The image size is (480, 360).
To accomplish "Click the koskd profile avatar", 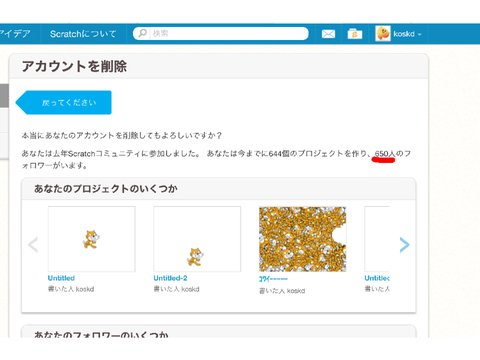I will (383, 34).
